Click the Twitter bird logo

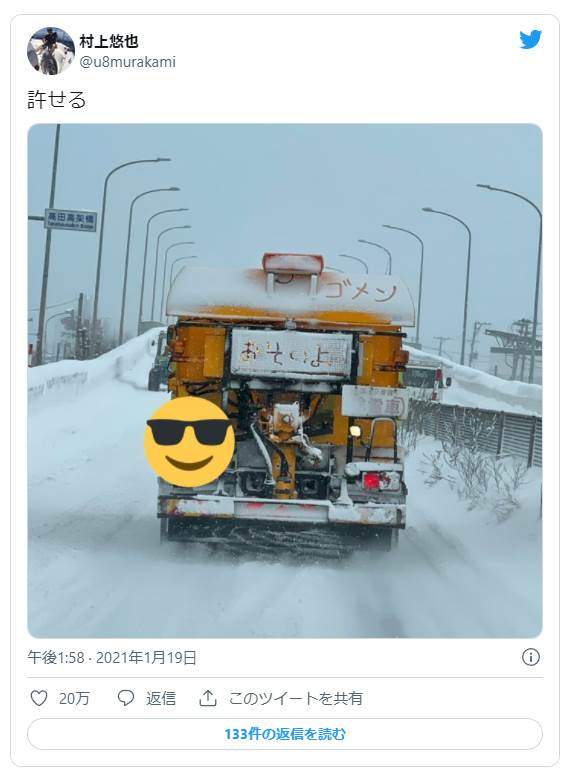pyautogui.click(x=530, y=40)
